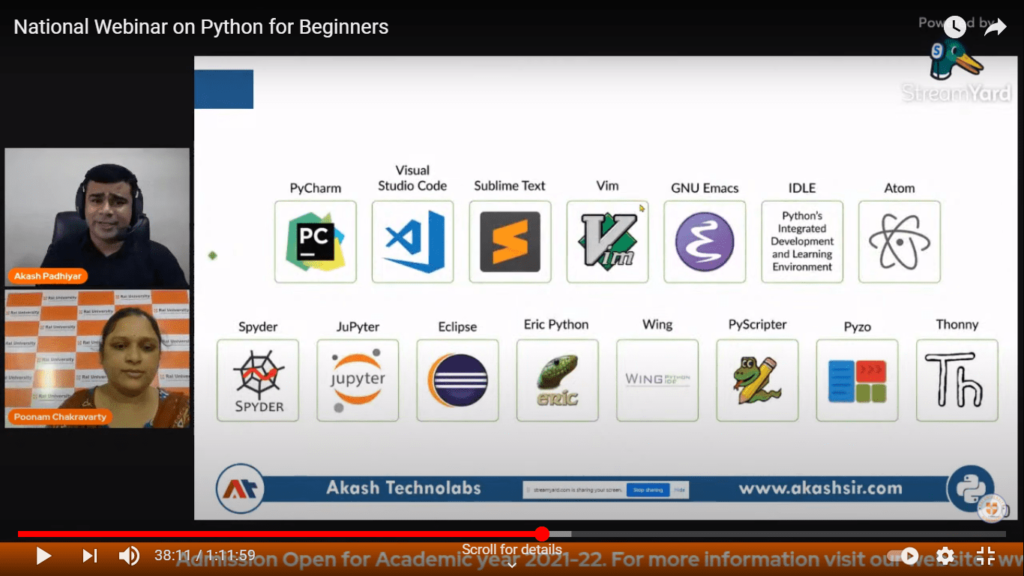1024x576 pixels.
Task: Click the Sublime Text logo tile
Action: [510, 242]
